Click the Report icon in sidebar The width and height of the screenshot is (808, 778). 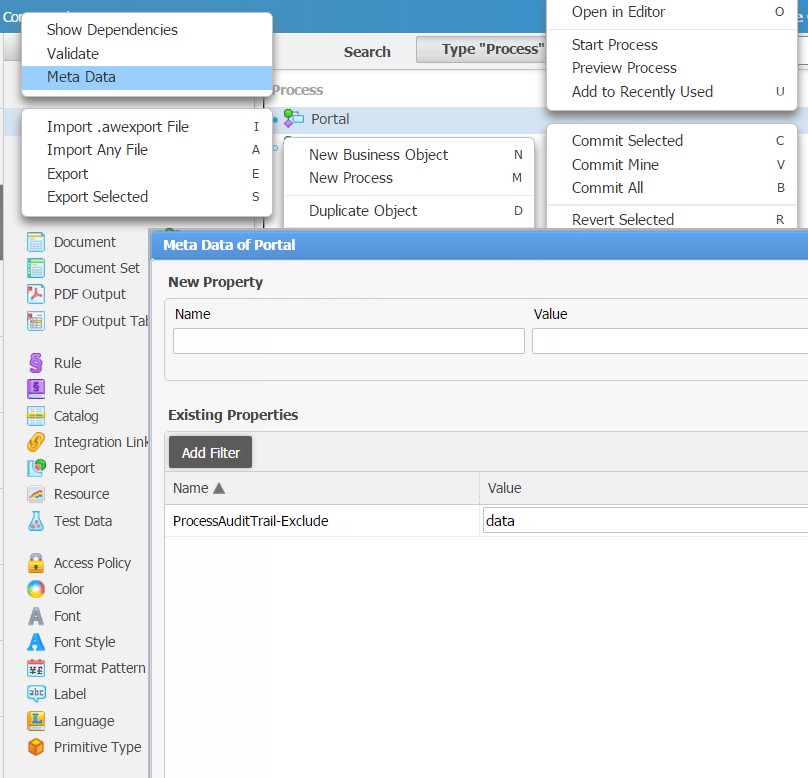pyautogui.click(x=36, y=468)
